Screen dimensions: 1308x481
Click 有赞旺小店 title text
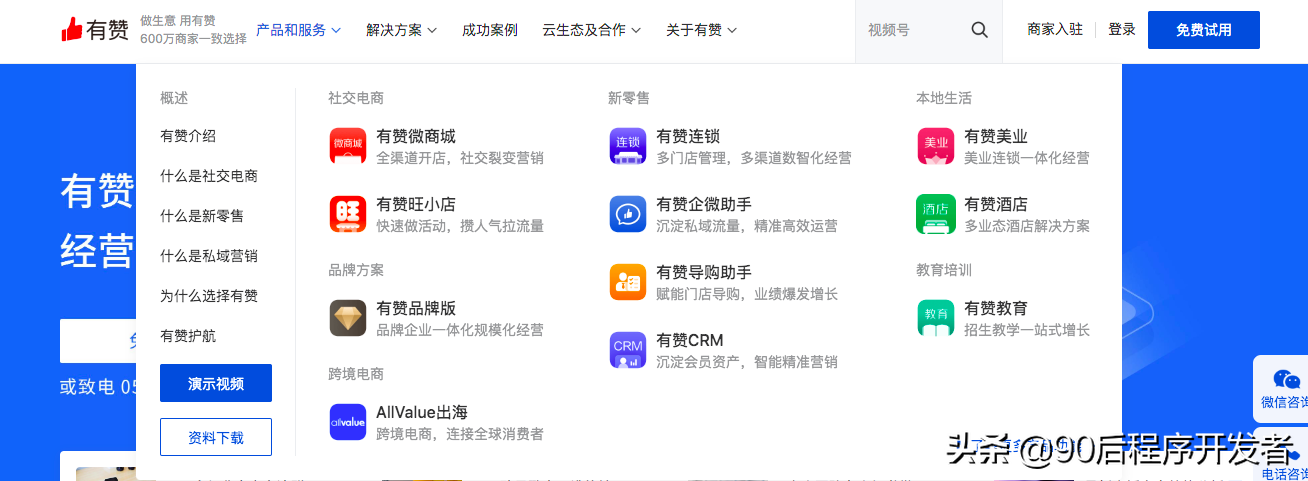(416, 205)
